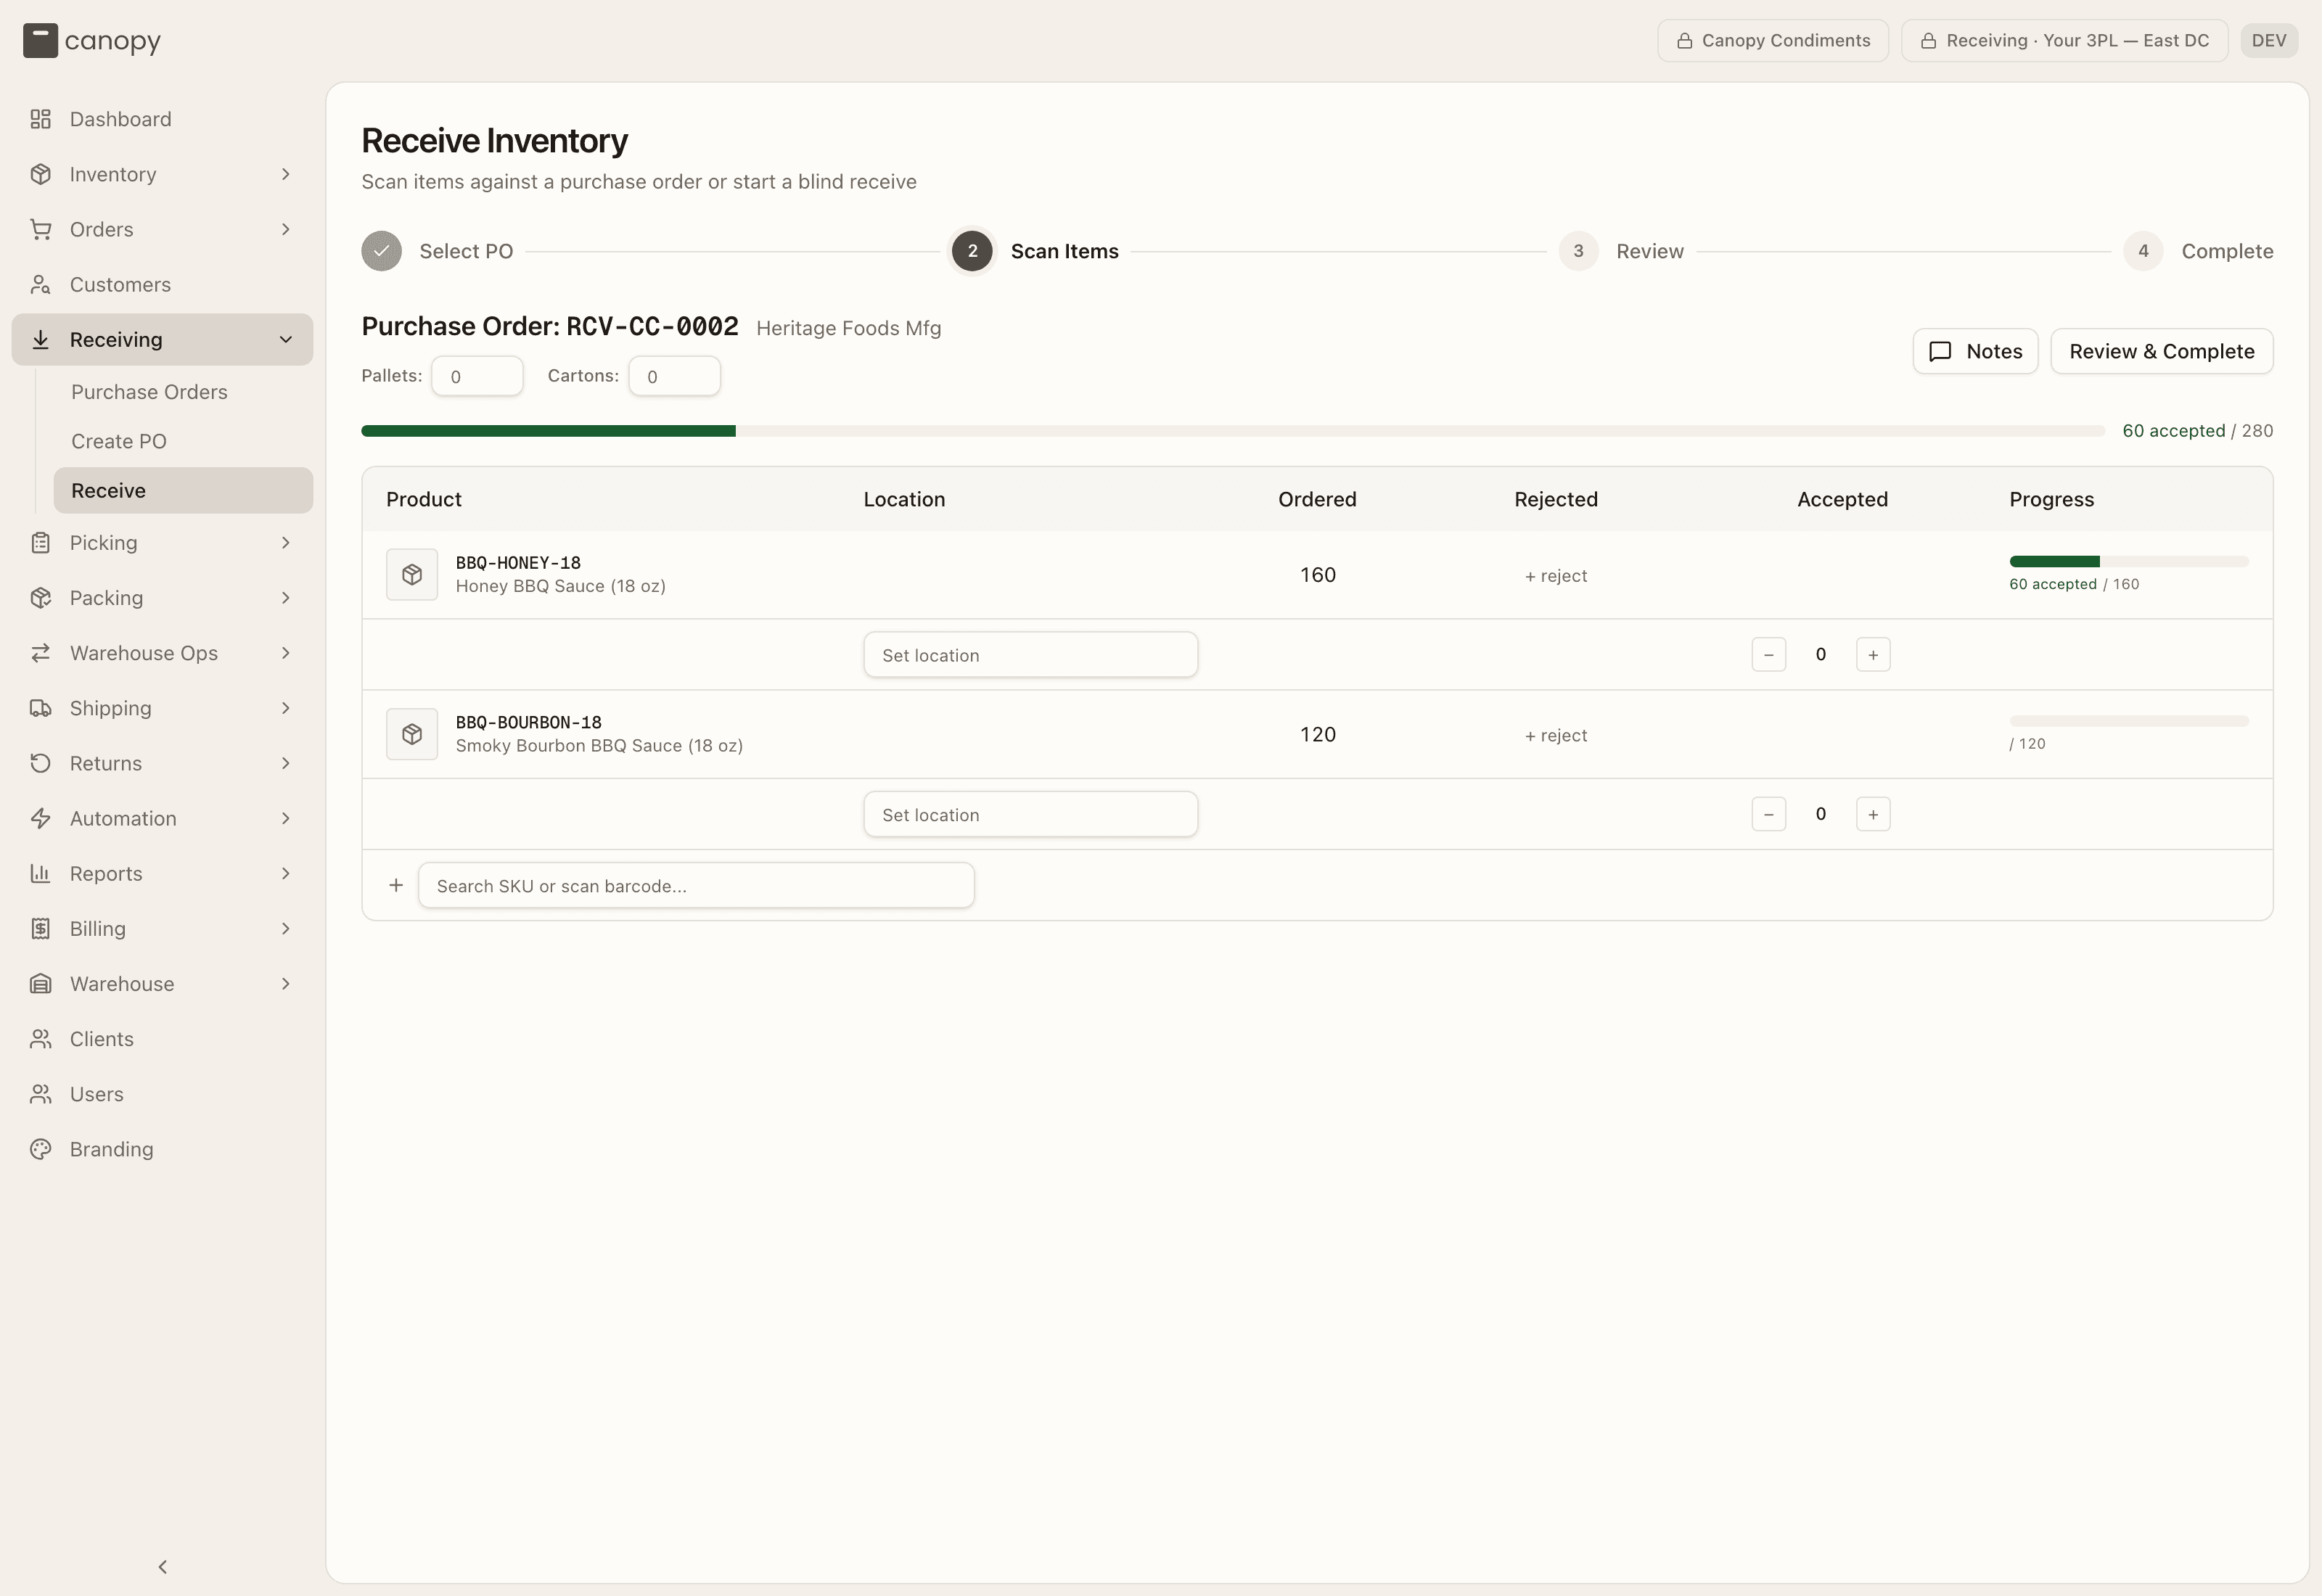Open Dashboard via its grid icon

coord(40,119)
